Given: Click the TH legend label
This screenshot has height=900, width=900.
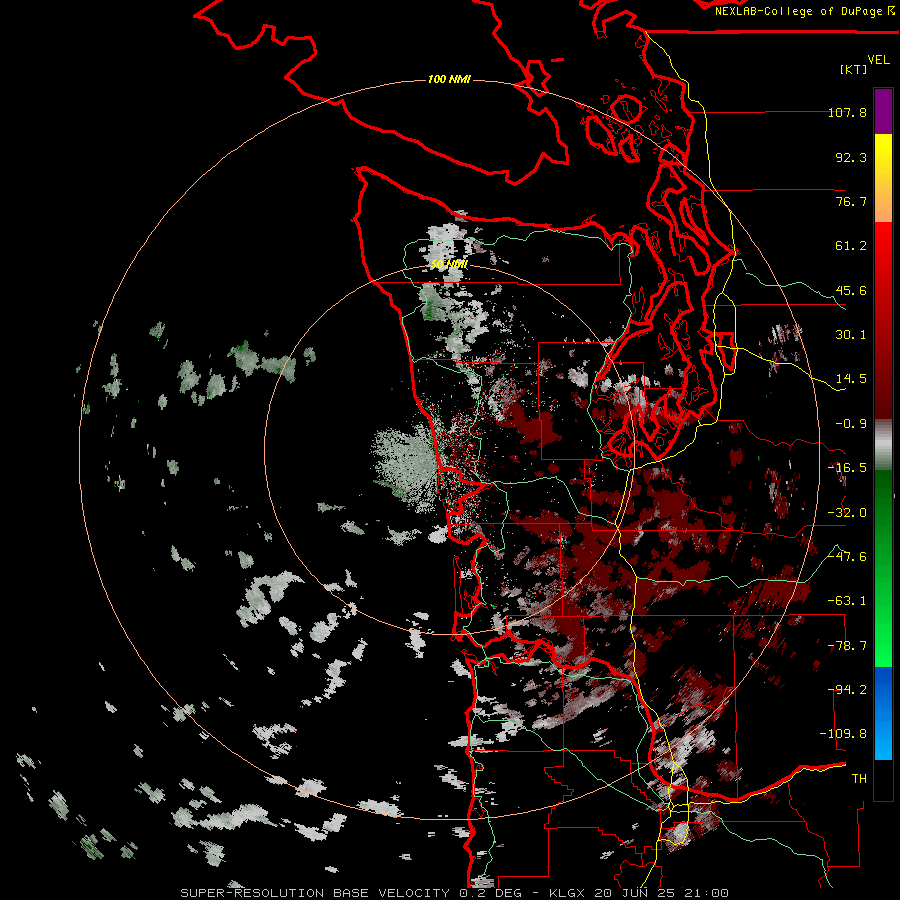Looking at the screenshot, I should pos(859,779).
